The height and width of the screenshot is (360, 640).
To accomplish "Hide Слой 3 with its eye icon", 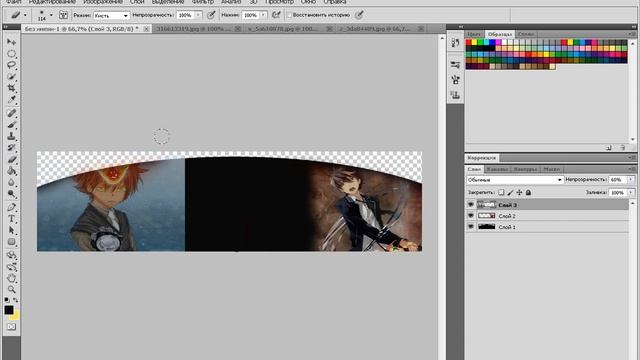I will click(x=471, y=204).
